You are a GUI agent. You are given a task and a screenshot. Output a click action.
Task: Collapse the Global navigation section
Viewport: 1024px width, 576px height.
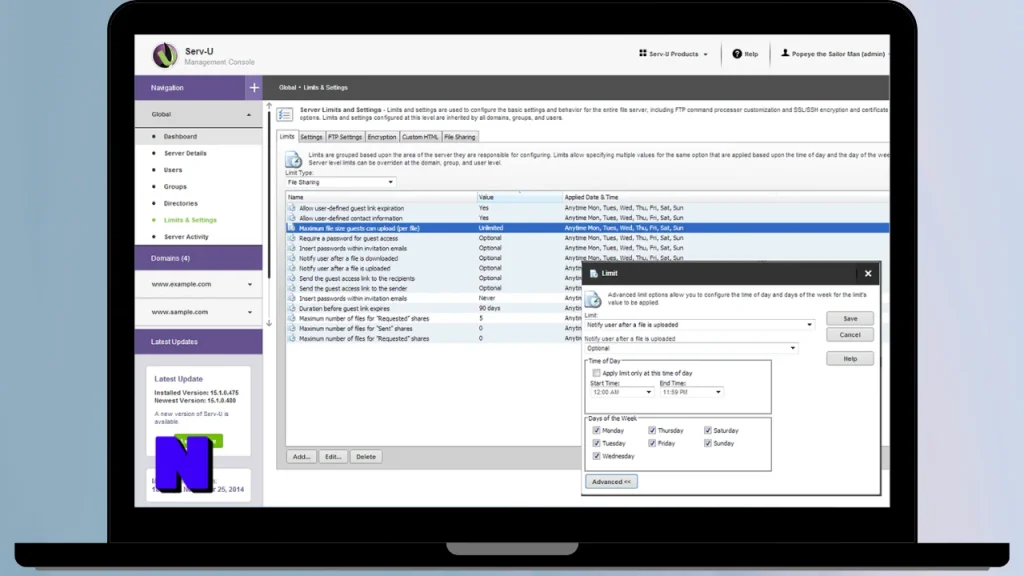point(249,115)
